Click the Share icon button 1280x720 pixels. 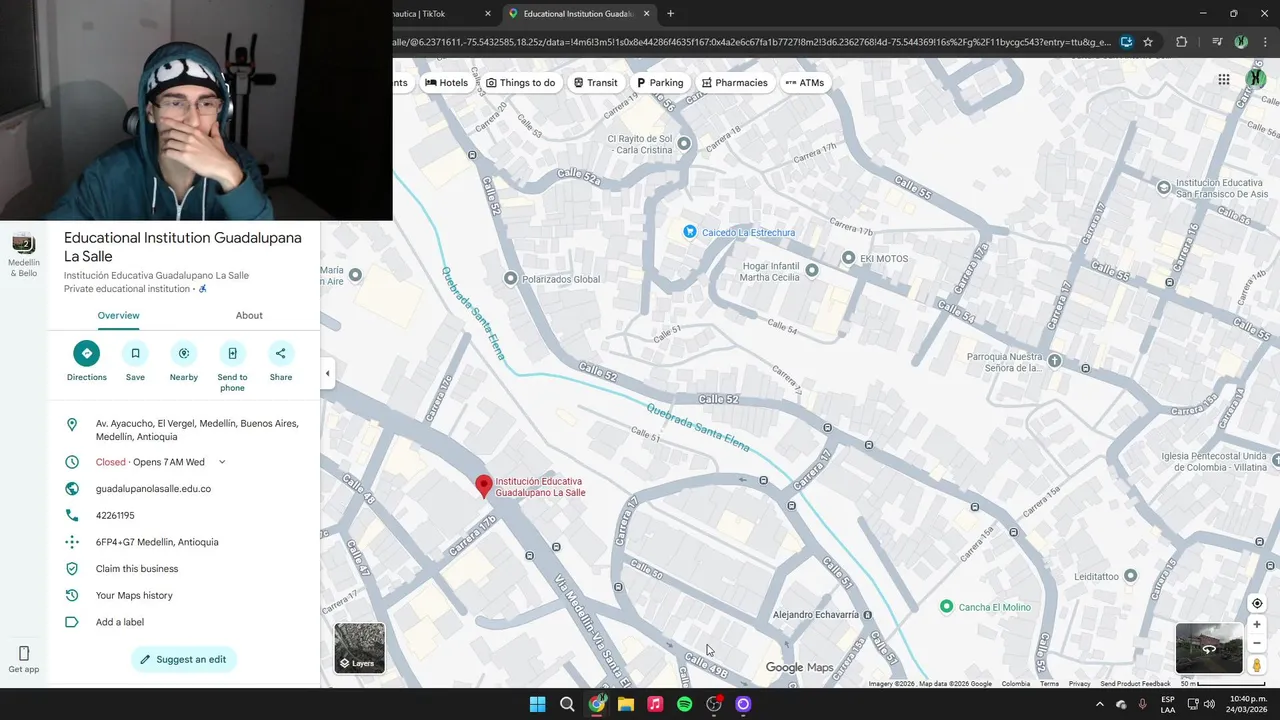[281, 353]
